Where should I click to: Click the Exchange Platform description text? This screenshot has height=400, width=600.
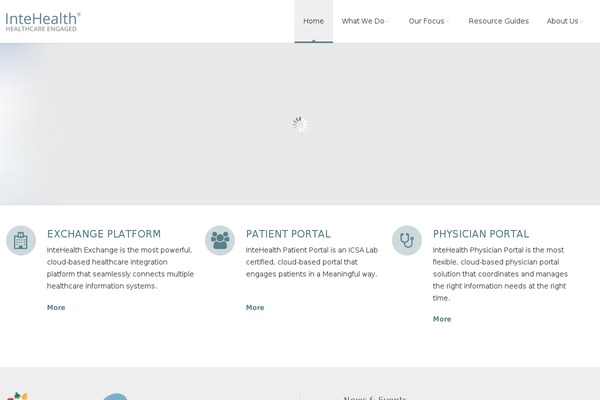pyautogui.click(x=120, y=268)
